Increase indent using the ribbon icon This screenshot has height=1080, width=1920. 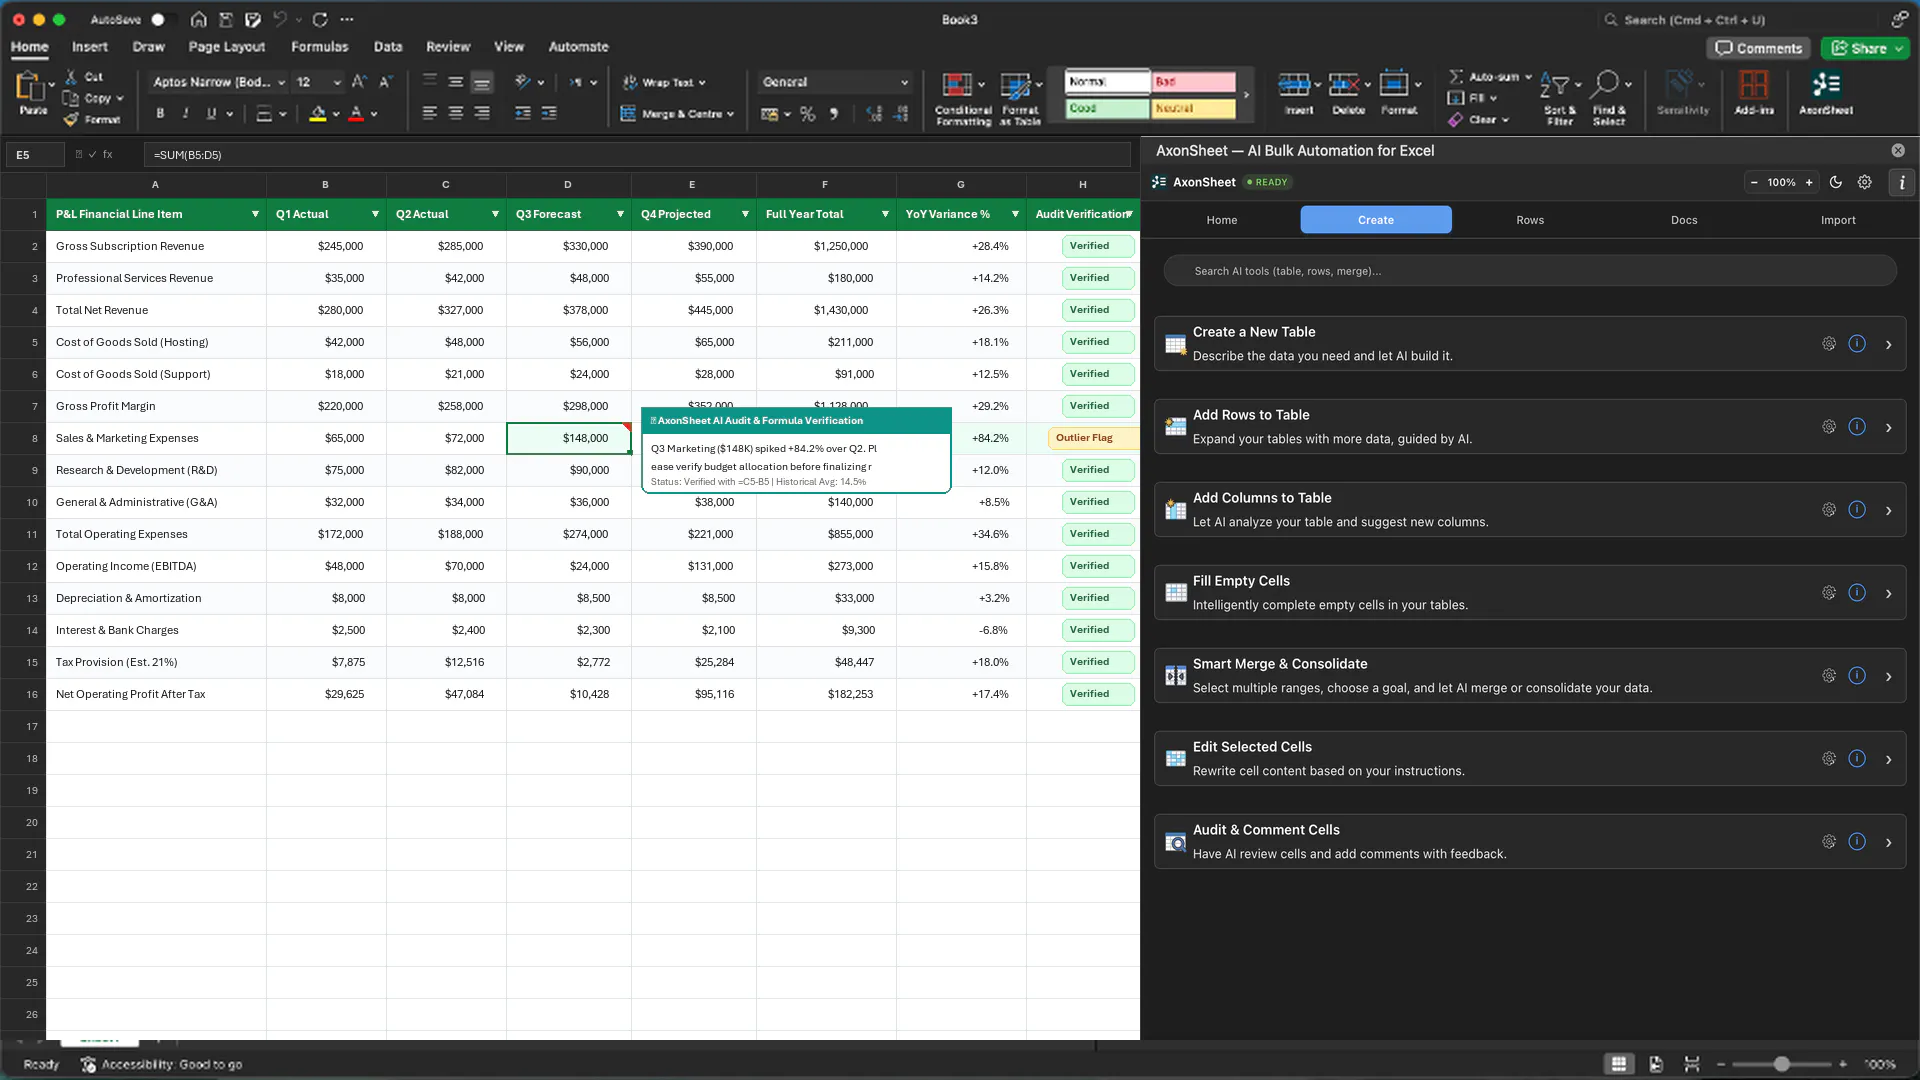coord(549,114)
